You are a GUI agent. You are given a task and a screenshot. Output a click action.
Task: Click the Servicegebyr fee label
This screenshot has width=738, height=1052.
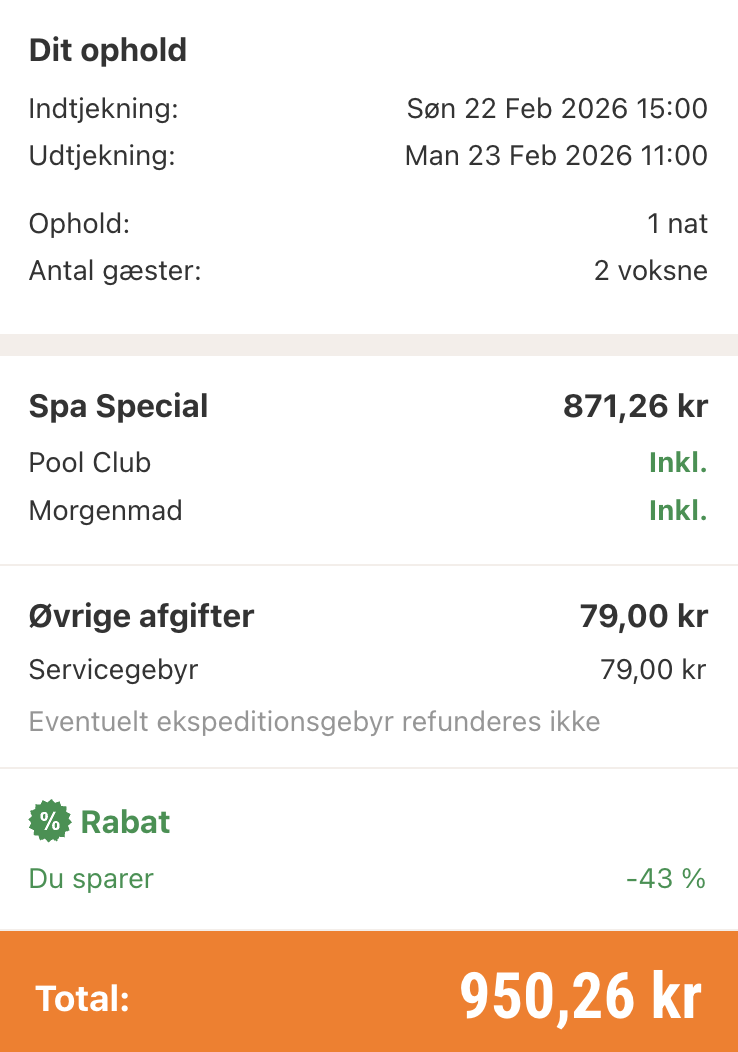pos(113,669)
